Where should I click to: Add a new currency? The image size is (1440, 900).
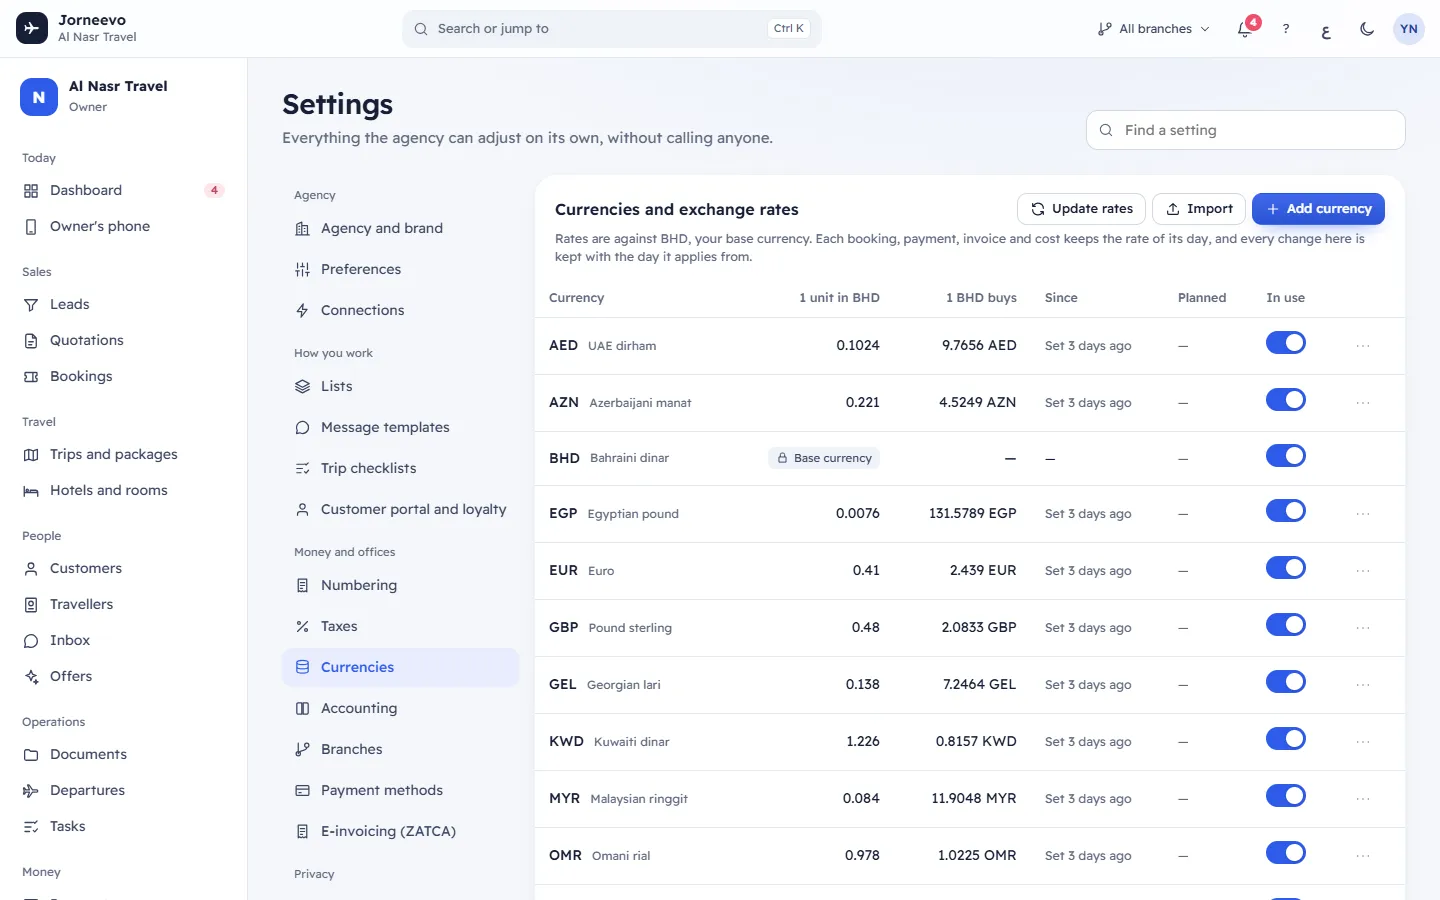[x=1318, y=209]
